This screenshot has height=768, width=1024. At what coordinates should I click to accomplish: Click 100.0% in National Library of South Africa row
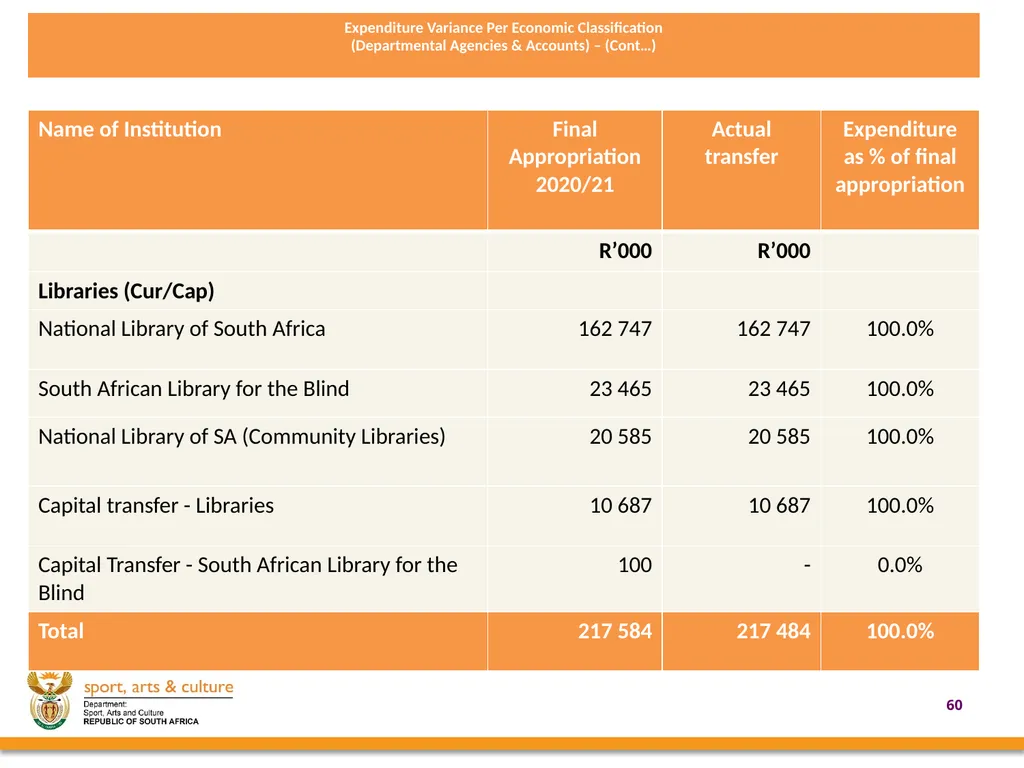[x=900, y=328]
